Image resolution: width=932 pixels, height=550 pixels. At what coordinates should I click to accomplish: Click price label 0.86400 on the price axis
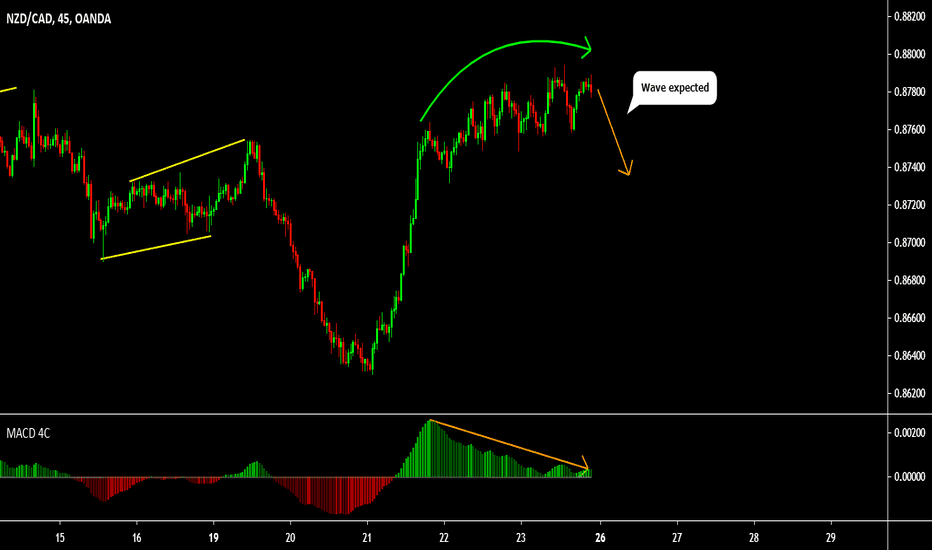[909, 356]
